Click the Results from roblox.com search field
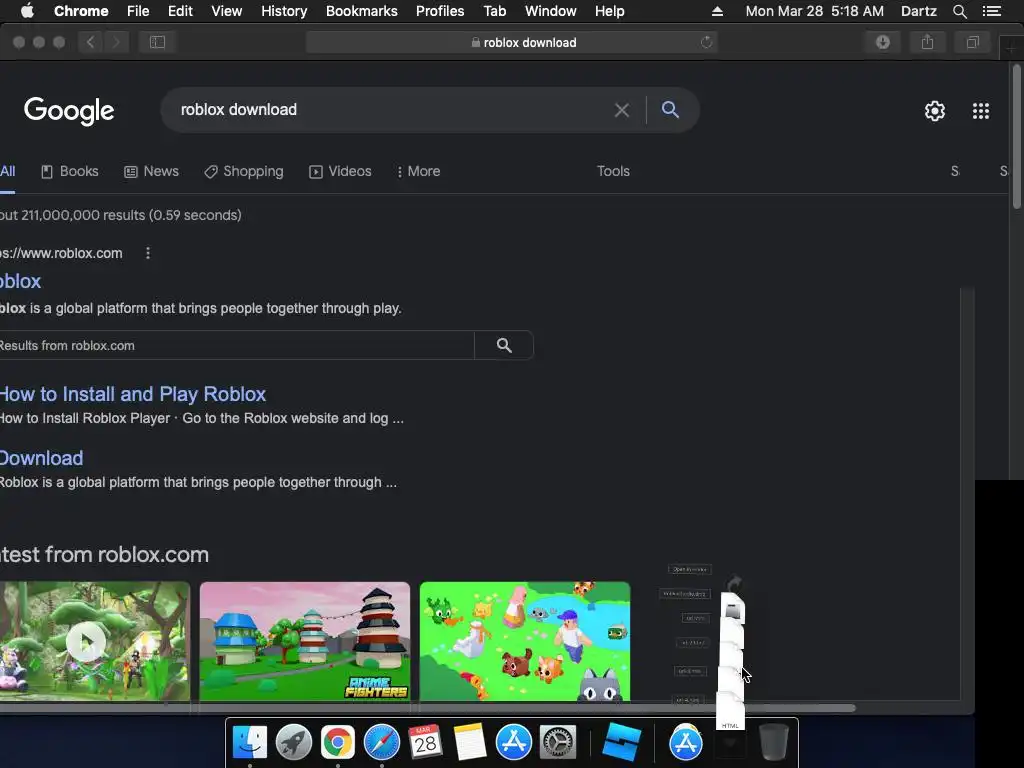The height and width of the screenshot is (768, 1024). coord(236,345)
